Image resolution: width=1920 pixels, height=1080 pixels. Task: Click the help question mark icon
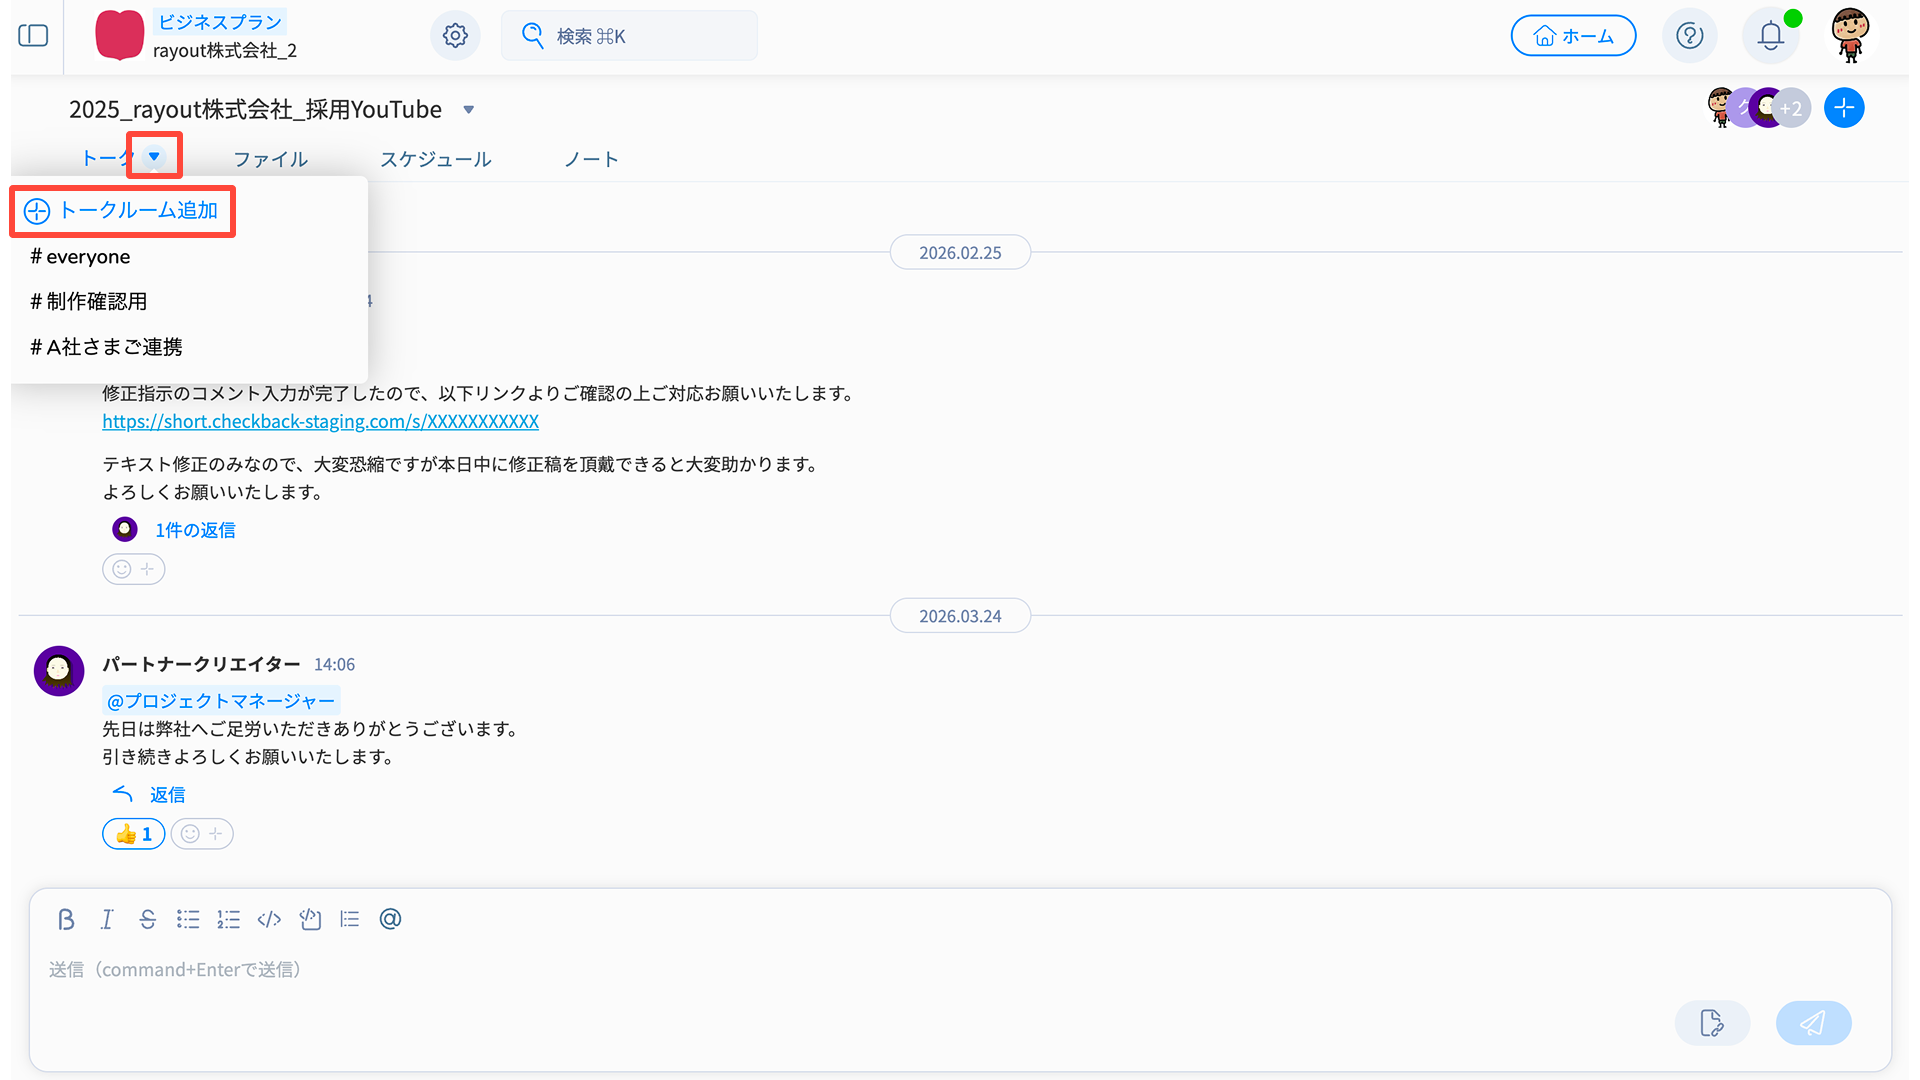pyautogui.click(x=1689, y=36)
